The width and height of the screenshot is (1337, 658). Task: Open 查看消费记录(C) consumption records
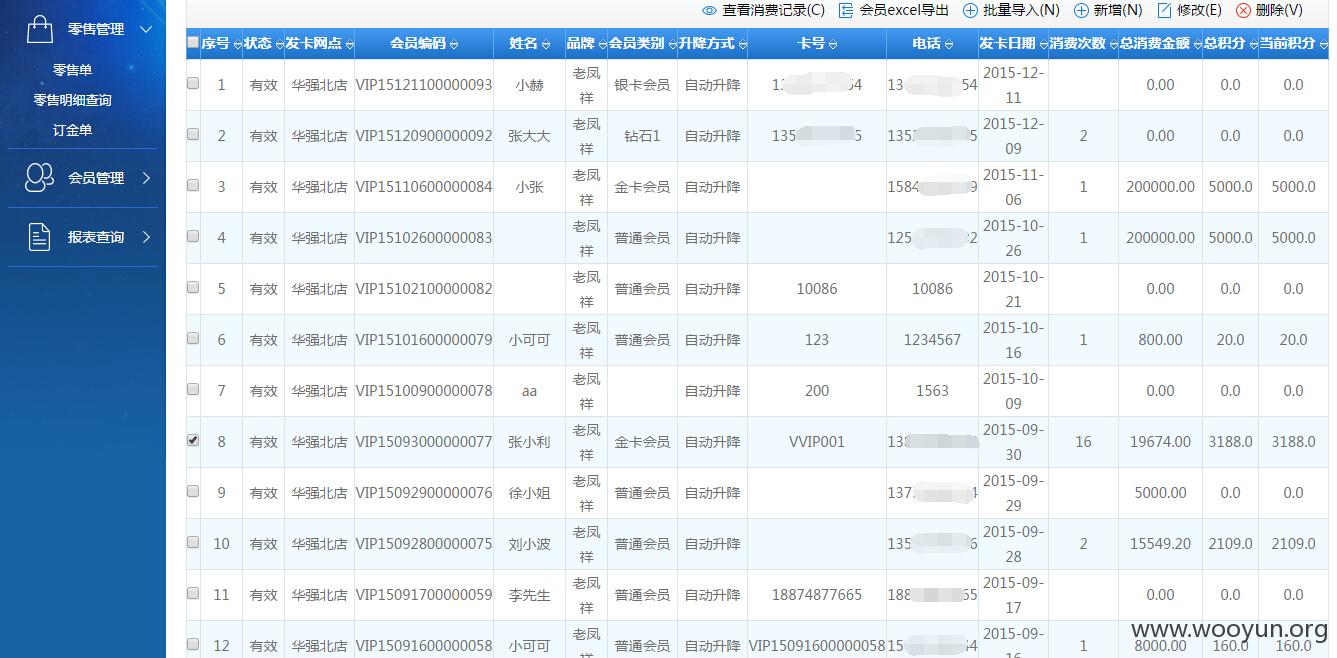pyautogui.click(x=773, y=10)
